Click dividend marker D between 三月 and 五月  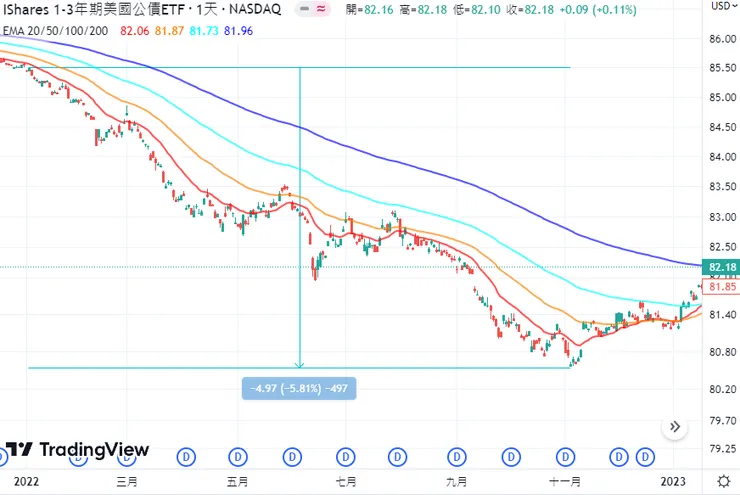pyautogui.click(x=186, y=457)
